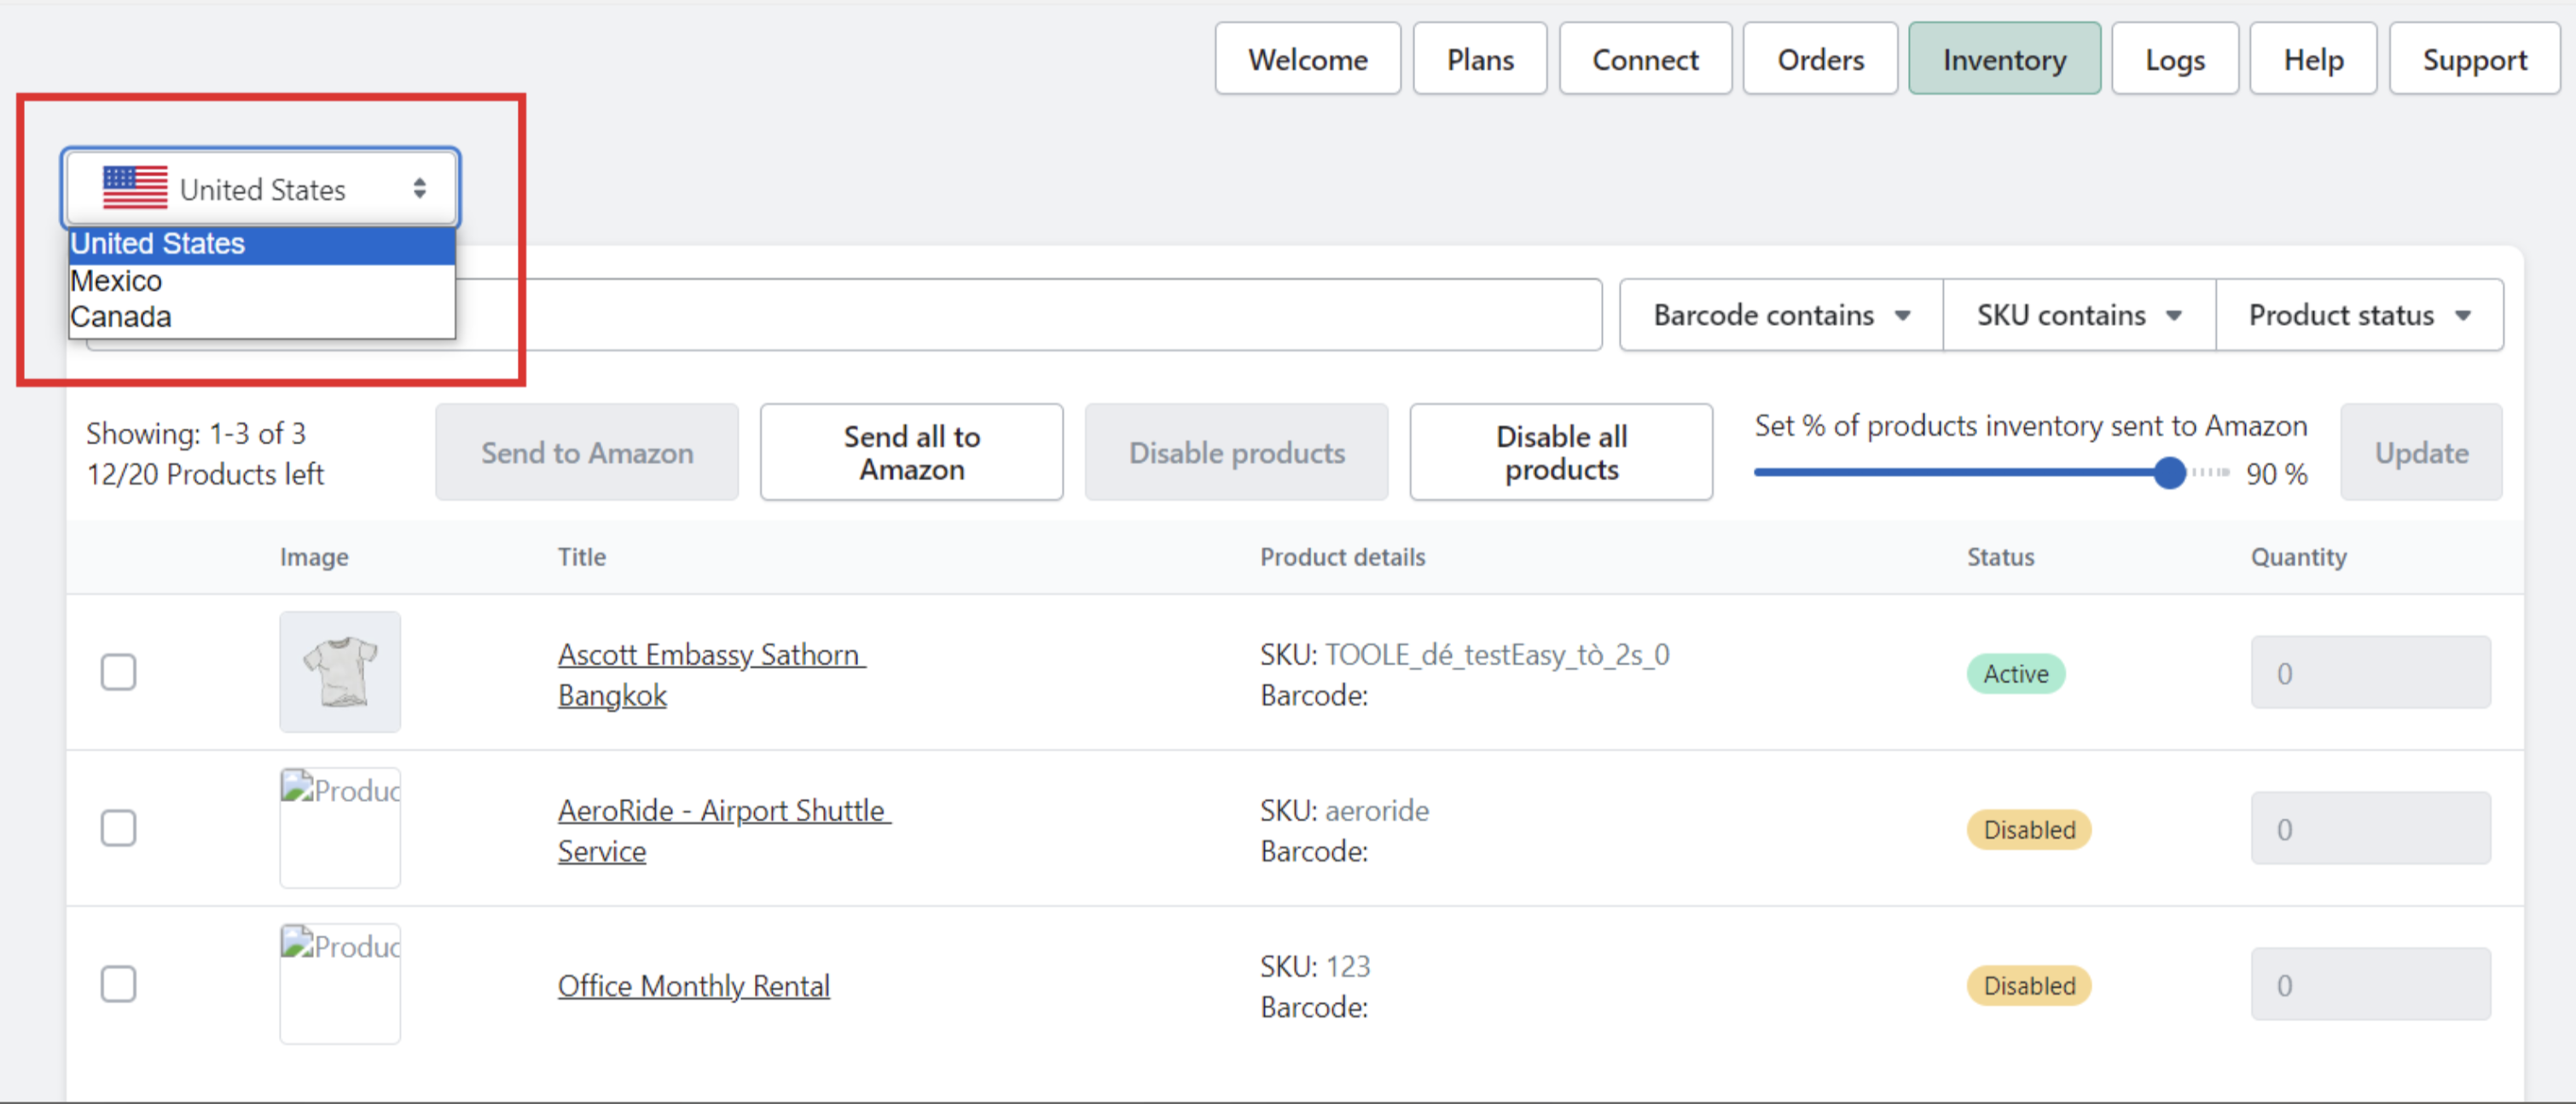Viewport: 2576px width, 1104px height.
Task: Click the inventory percentage slider handle
Action: point(2169,473)
